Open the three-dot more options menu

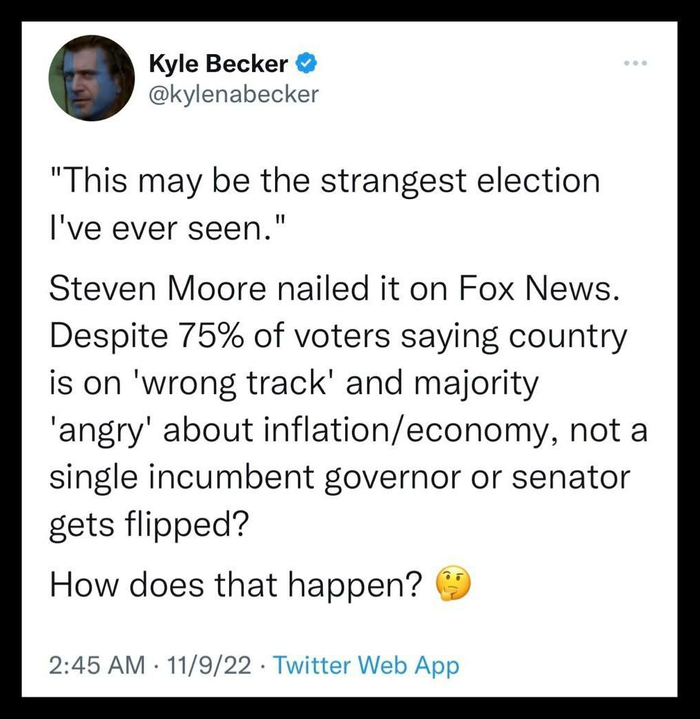pyautogui.click(x=634, y=64)
